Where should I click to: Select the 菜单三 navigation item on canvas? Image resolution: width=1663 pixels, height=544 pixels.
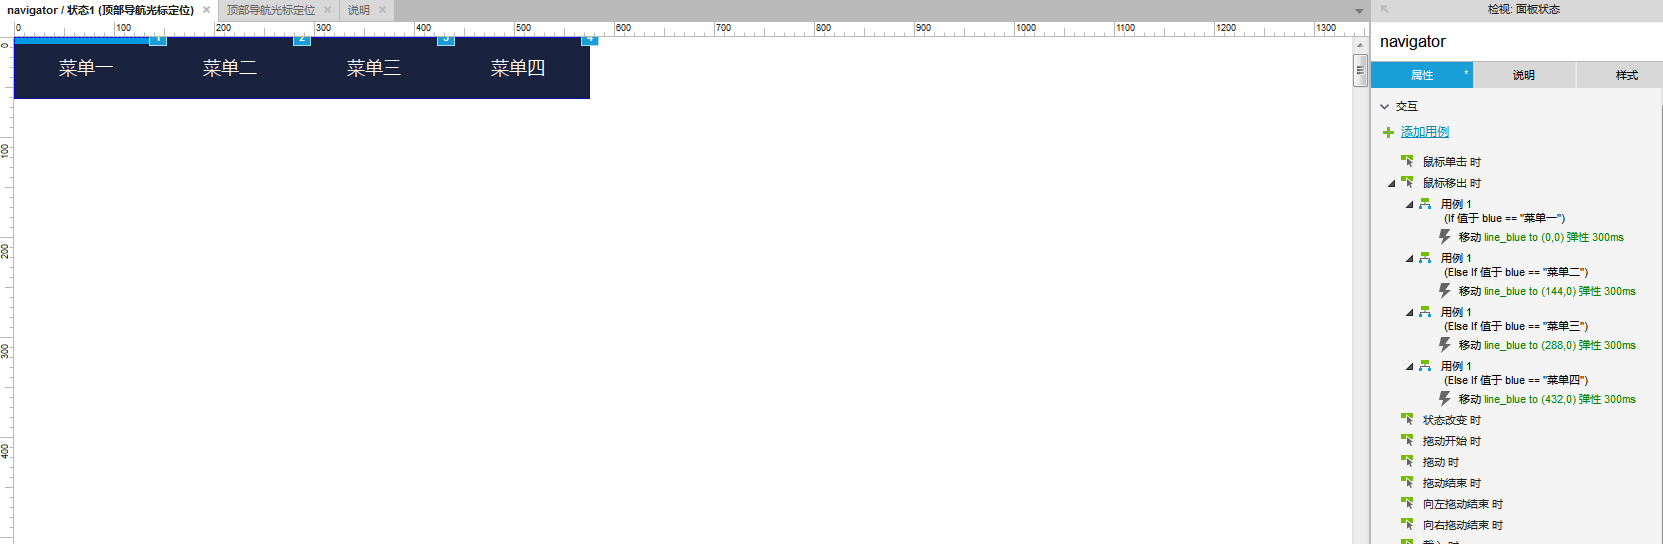374,68
